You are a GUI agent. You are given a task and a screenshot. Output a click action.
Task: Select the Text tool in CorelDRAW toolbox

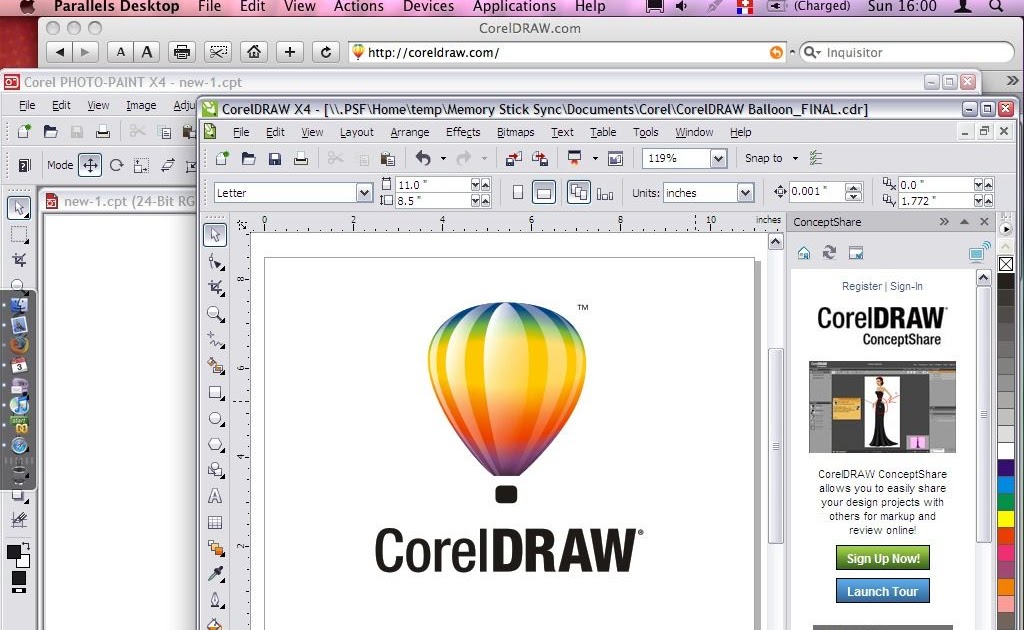pyautogui.click(x=215, y=496)
